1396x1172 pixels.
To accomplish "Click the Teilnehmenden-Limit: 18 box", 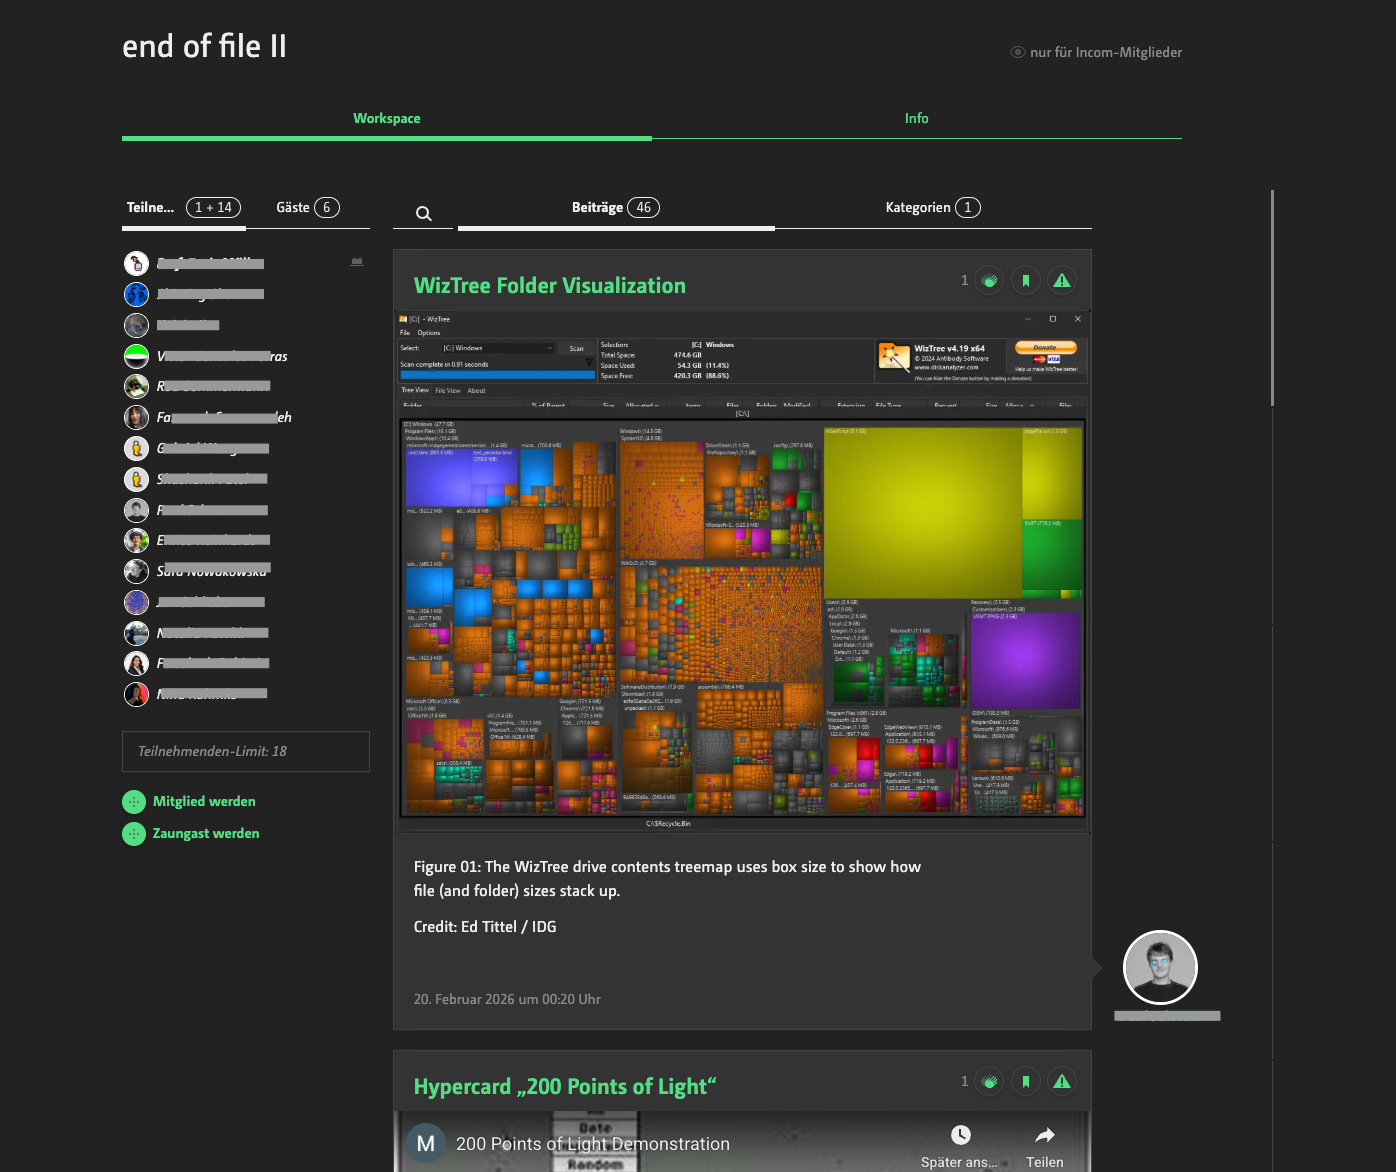I will [x=246, y=751].
